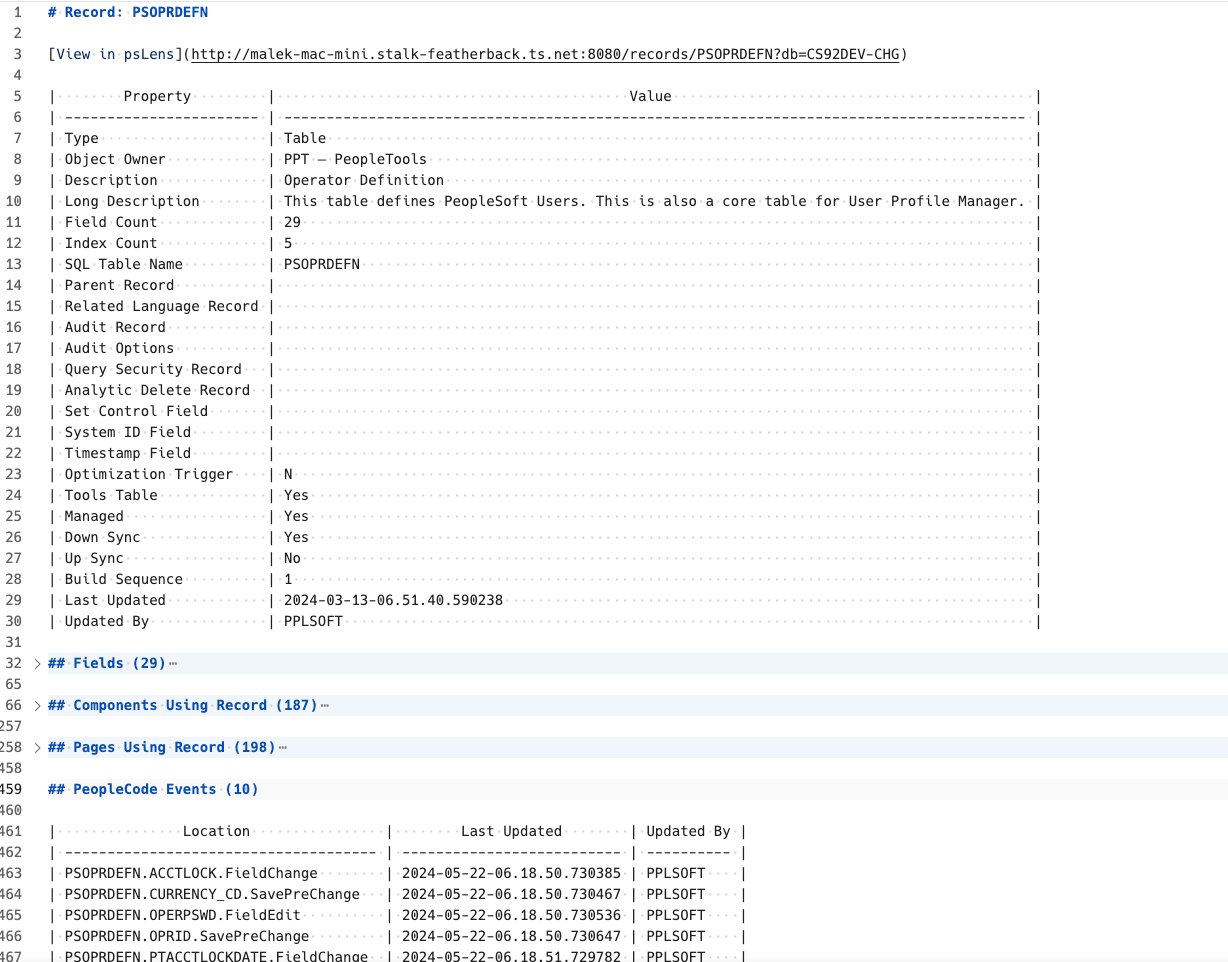This screenshot has height=962, width=1228.
Task: Click the timestamp 2024-05-22-06.18.50.730385
Action: [511, 873]
